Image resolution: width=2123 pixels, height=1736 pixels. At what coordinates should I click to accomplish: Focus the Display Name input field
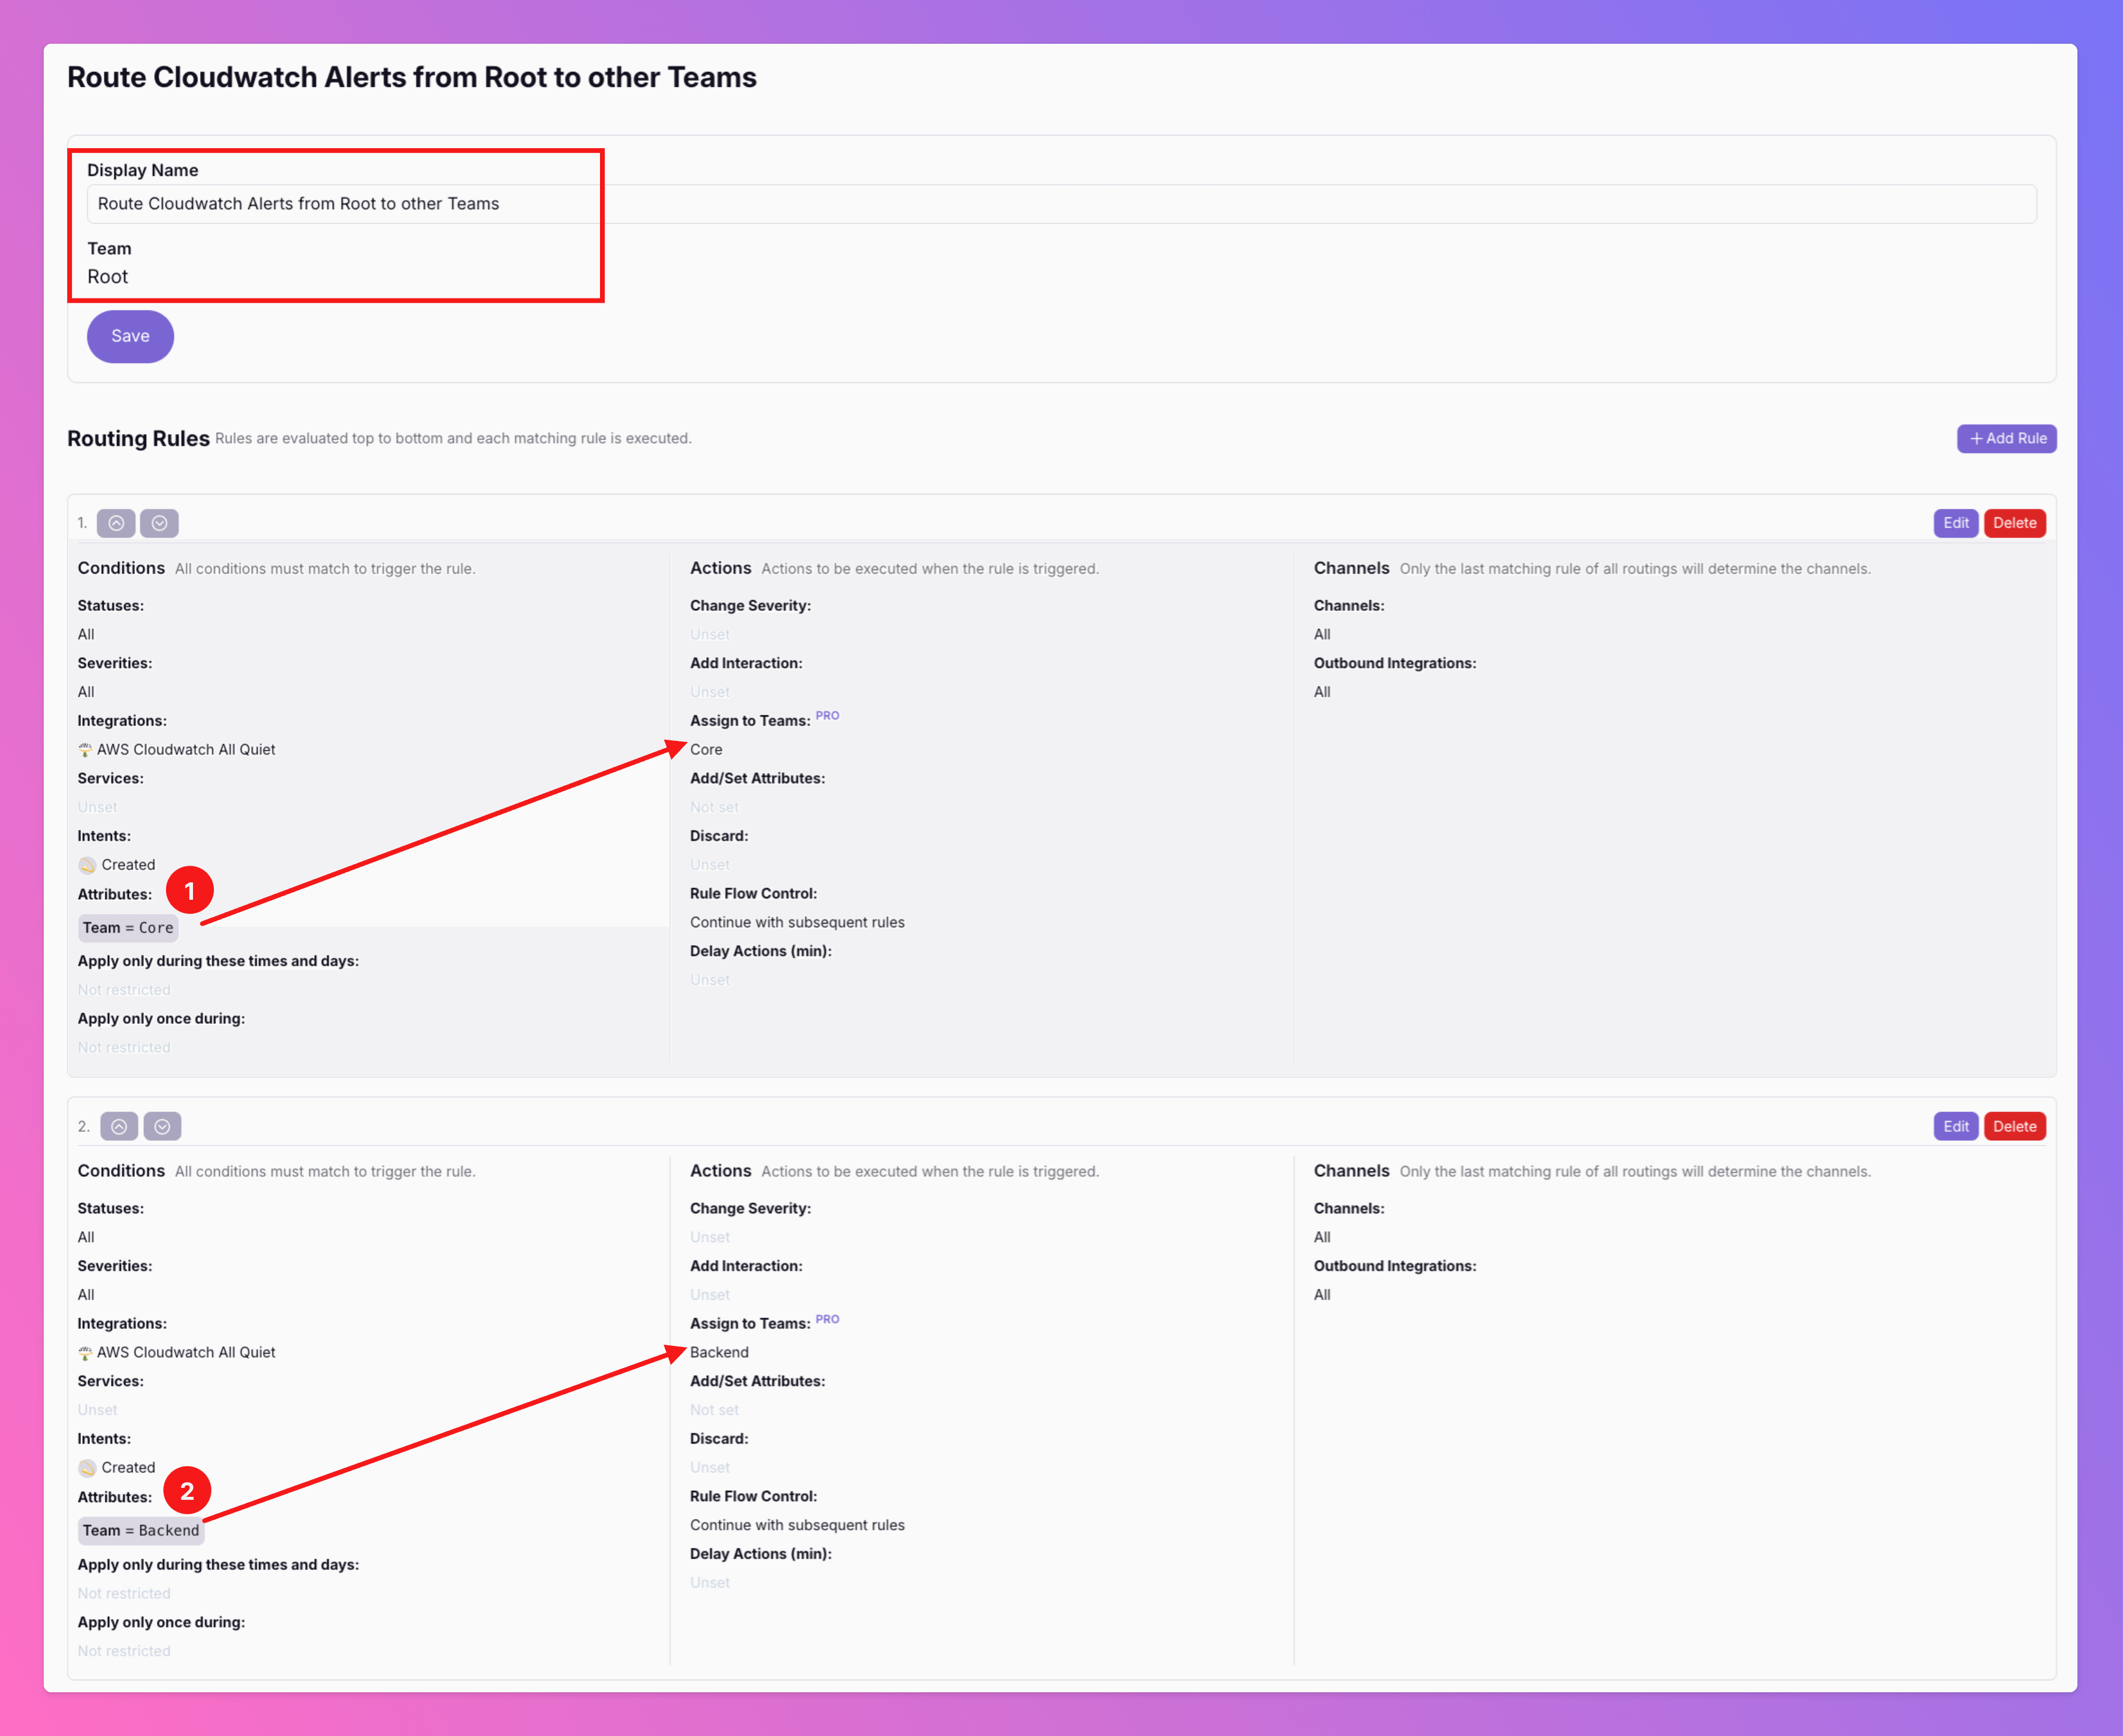click(1060, 204)
